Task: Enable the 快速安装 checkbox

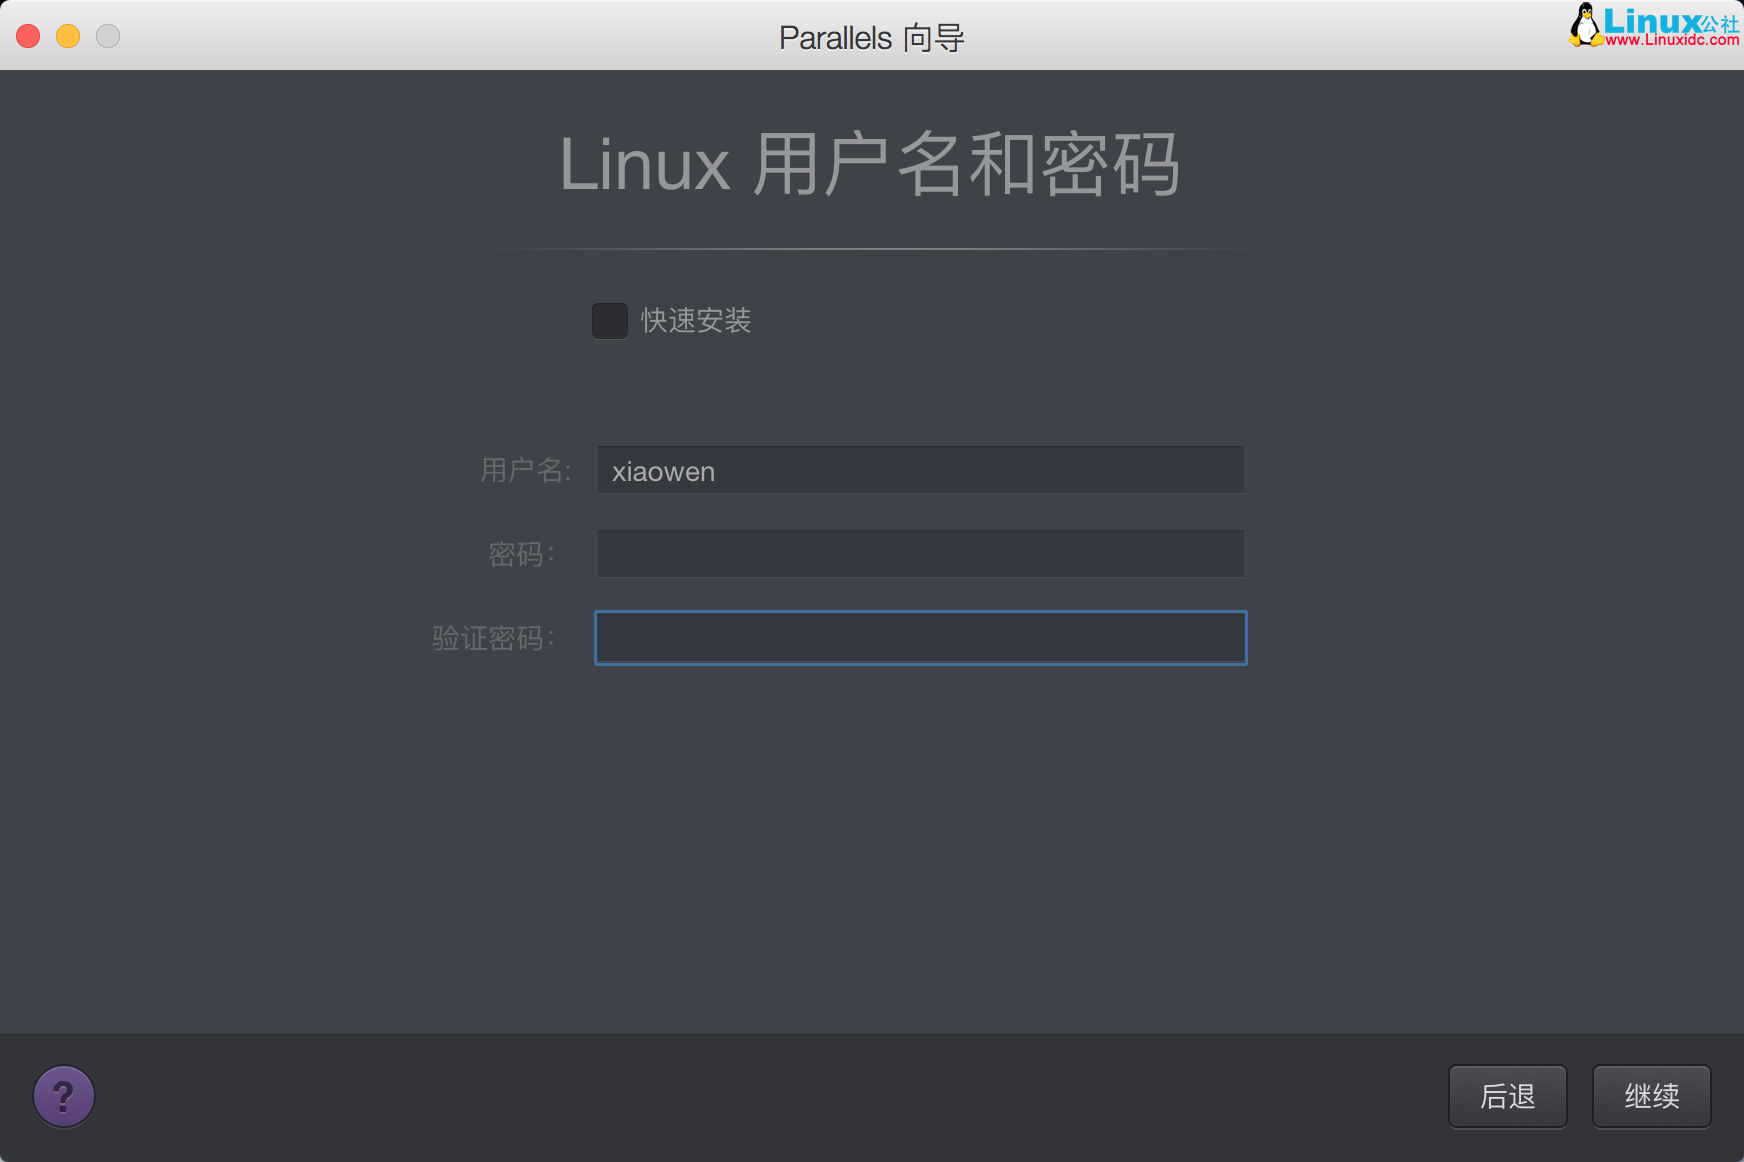Action: coord(610,321)
